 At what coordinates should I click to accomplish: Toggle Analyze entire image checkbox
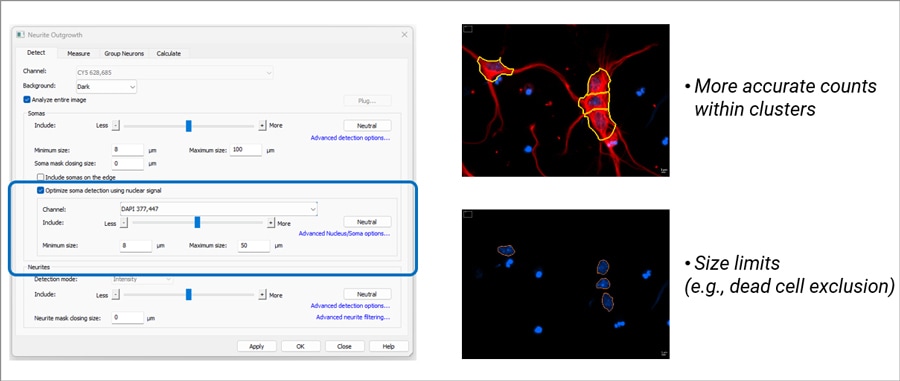pos(26,99)
